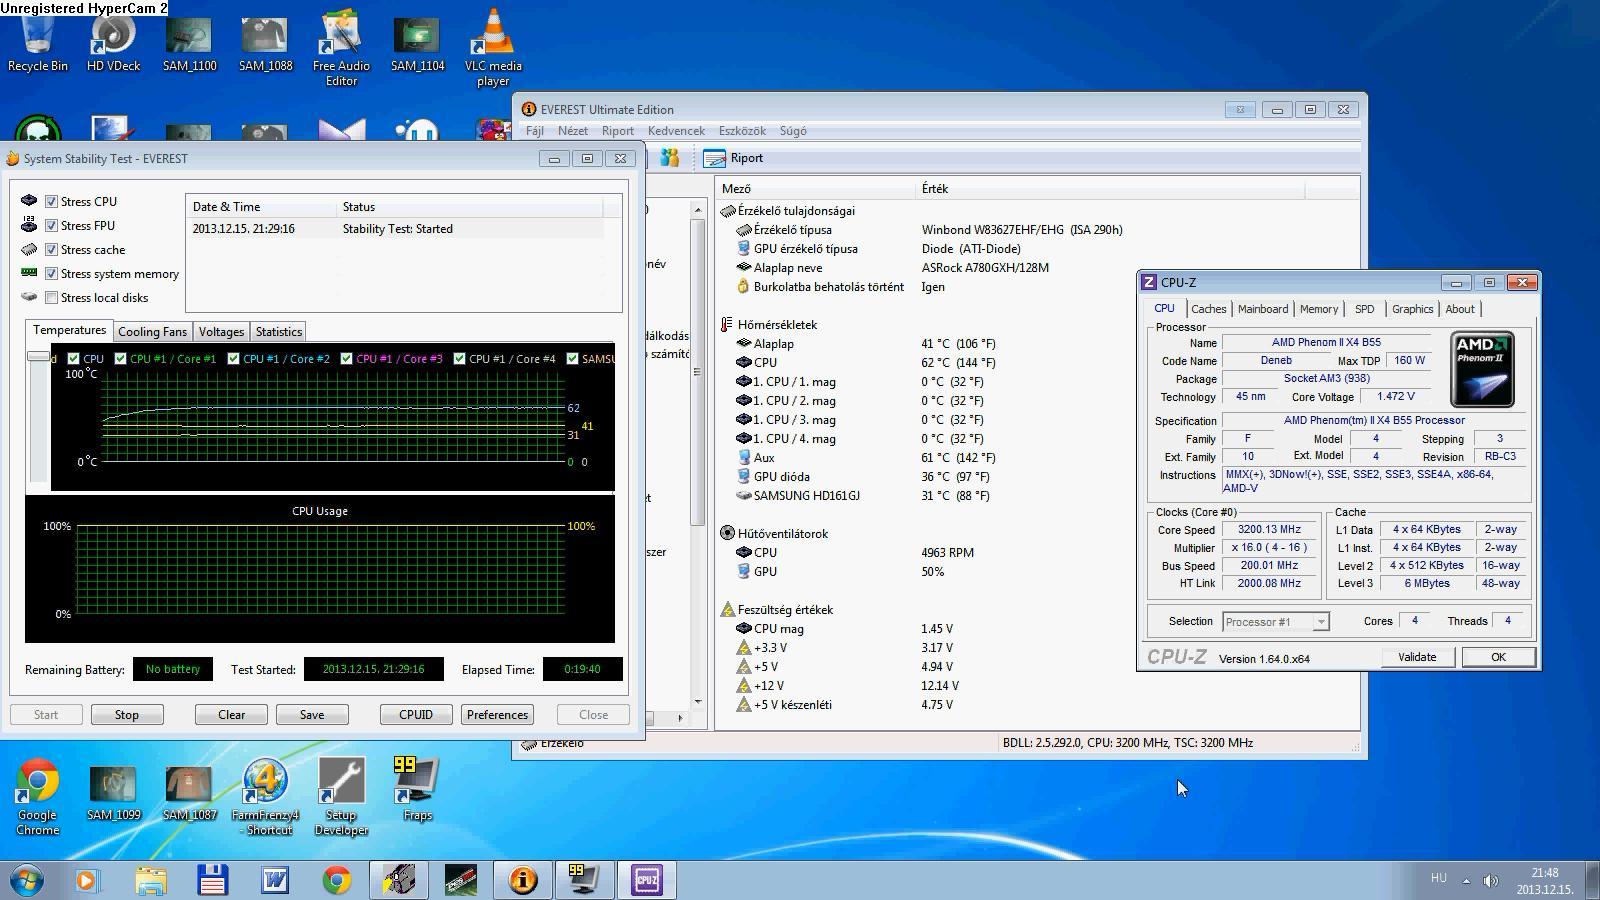Viewport: 1600px width, 900px height.
Task: Click Validate in CPU-Z
Action: coord(1417,657)
